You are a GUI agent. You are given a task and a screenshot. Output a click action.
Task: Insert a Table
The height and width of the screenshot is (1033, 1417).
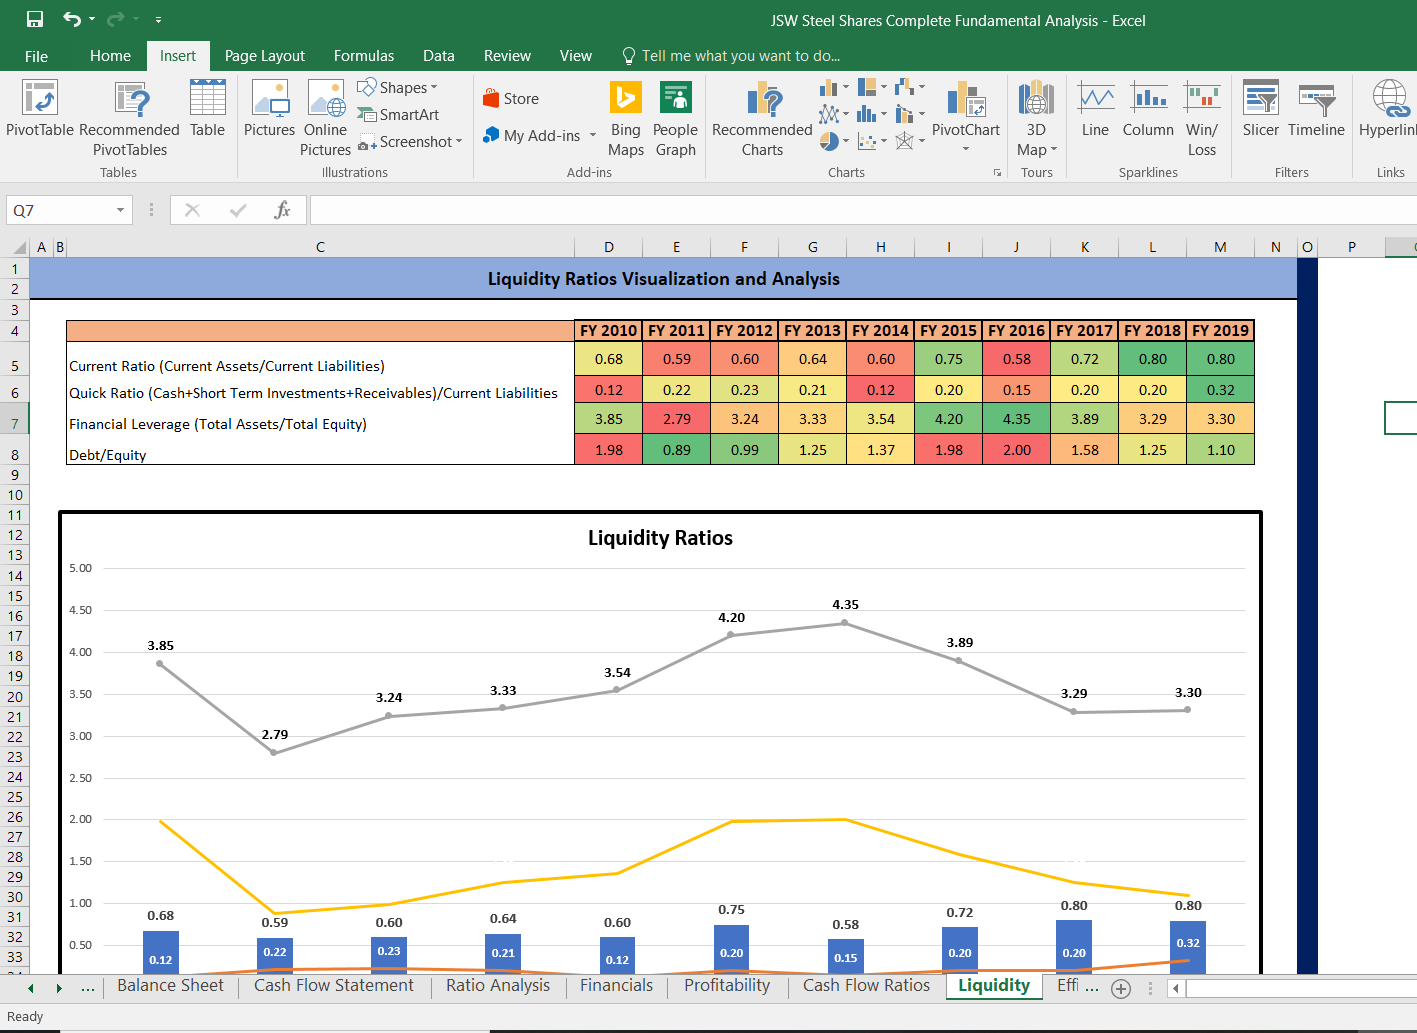click(208, 108)
